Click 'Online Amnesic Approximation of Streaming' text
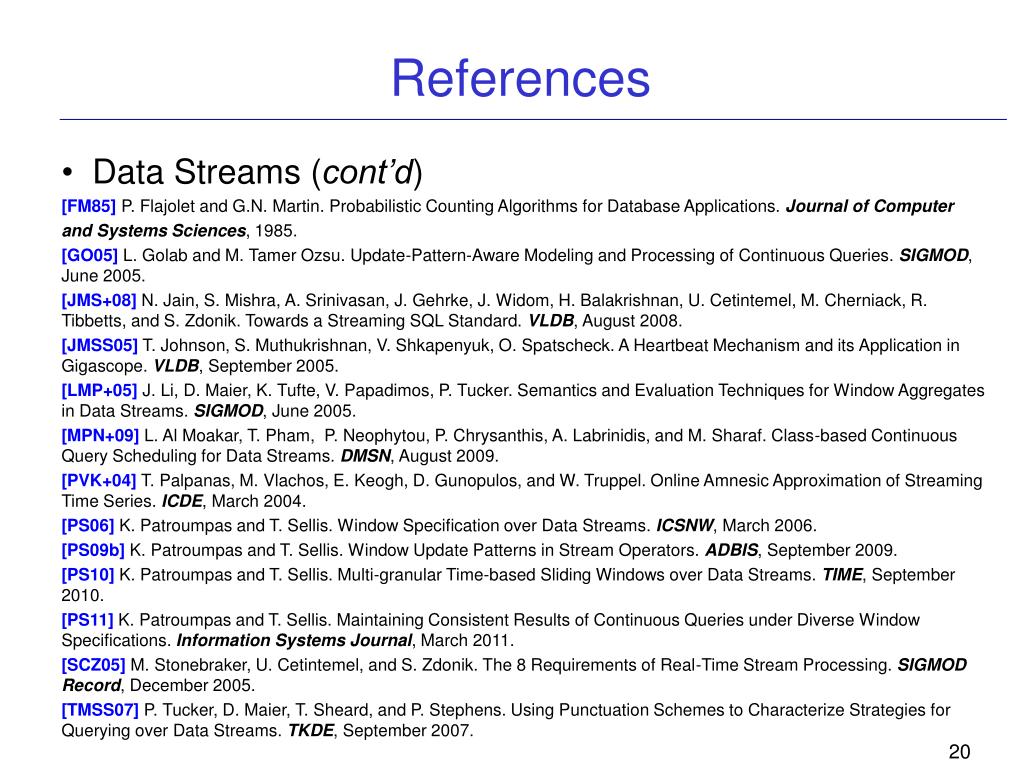Screen dimensions: 1024x768 point(816,481)
